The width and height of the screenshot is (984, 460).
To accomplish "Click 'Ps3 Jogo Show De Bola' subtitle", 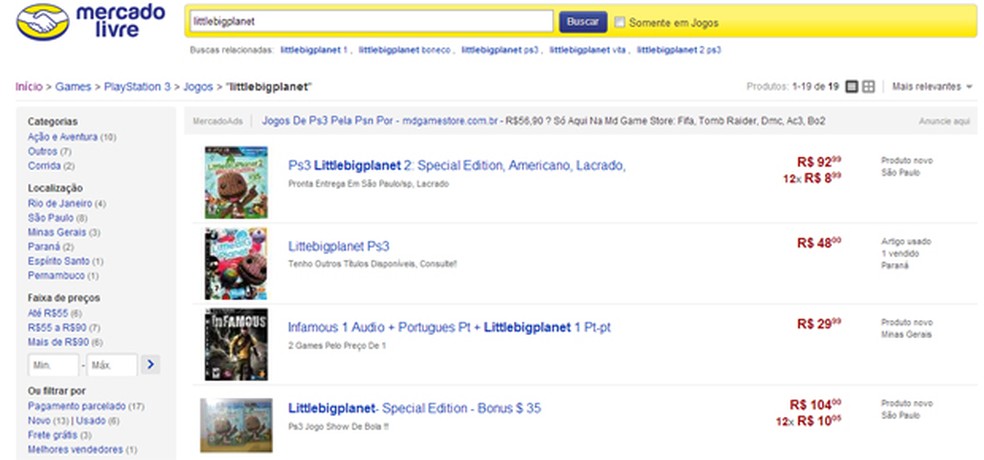I will point(338,427).
